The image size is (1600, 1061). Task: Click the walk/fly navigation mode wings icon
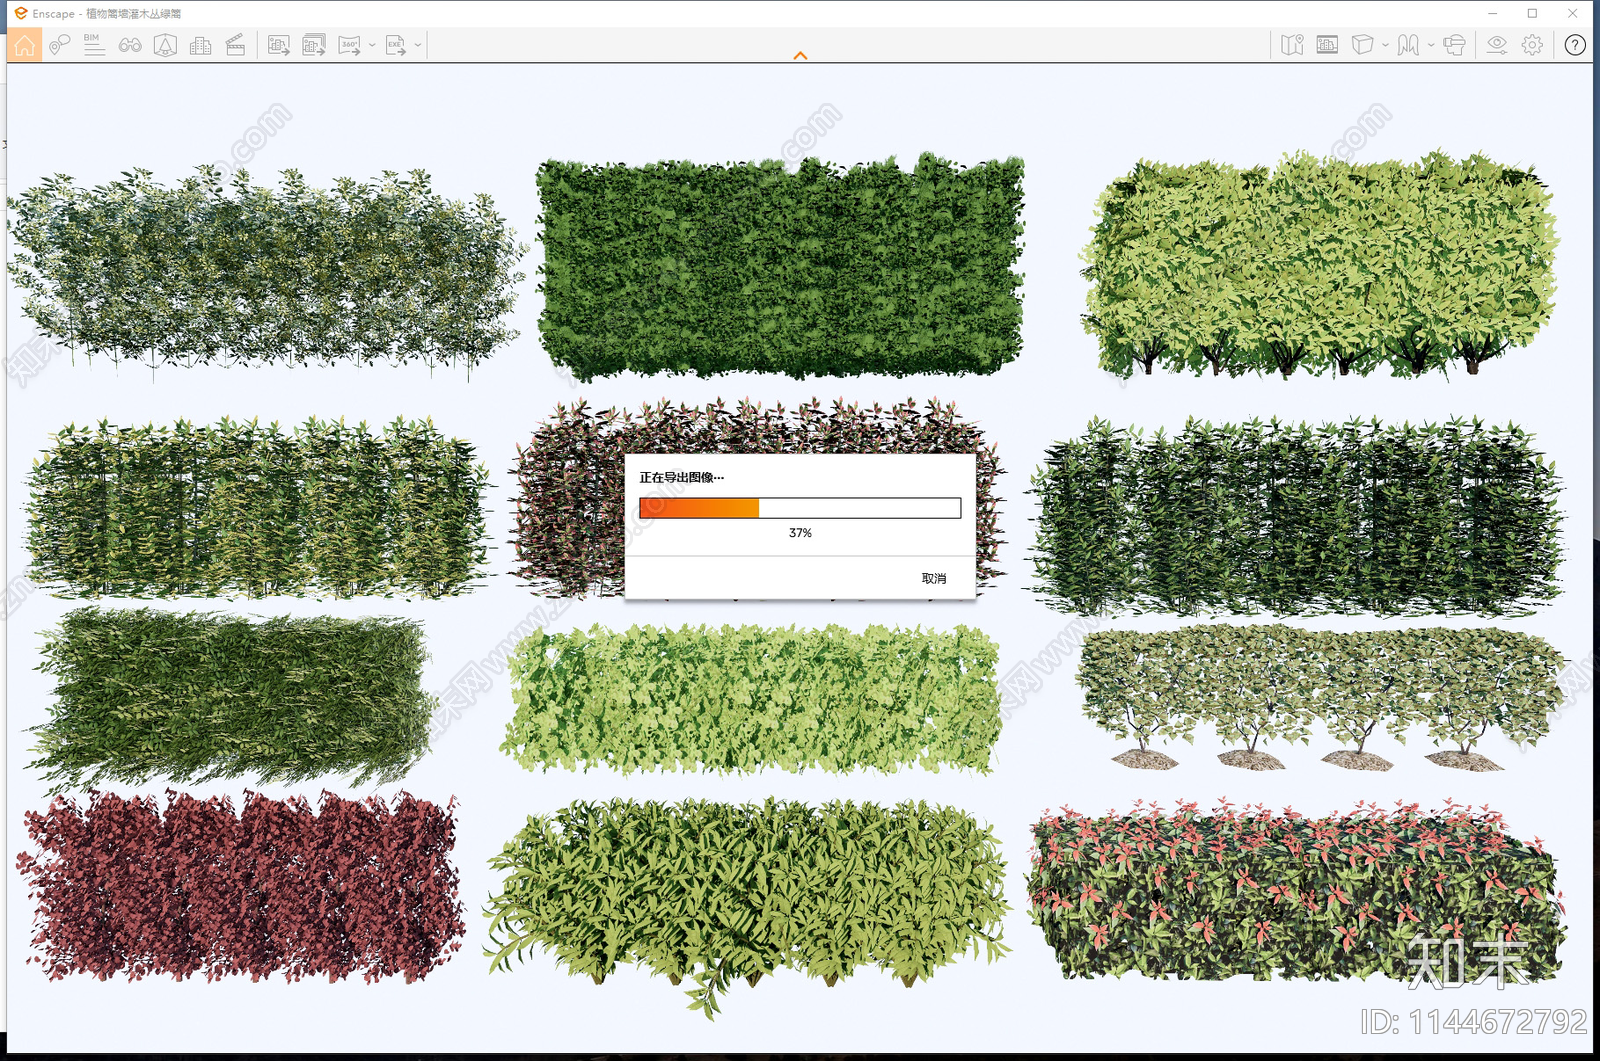[x=1408, y=45]
